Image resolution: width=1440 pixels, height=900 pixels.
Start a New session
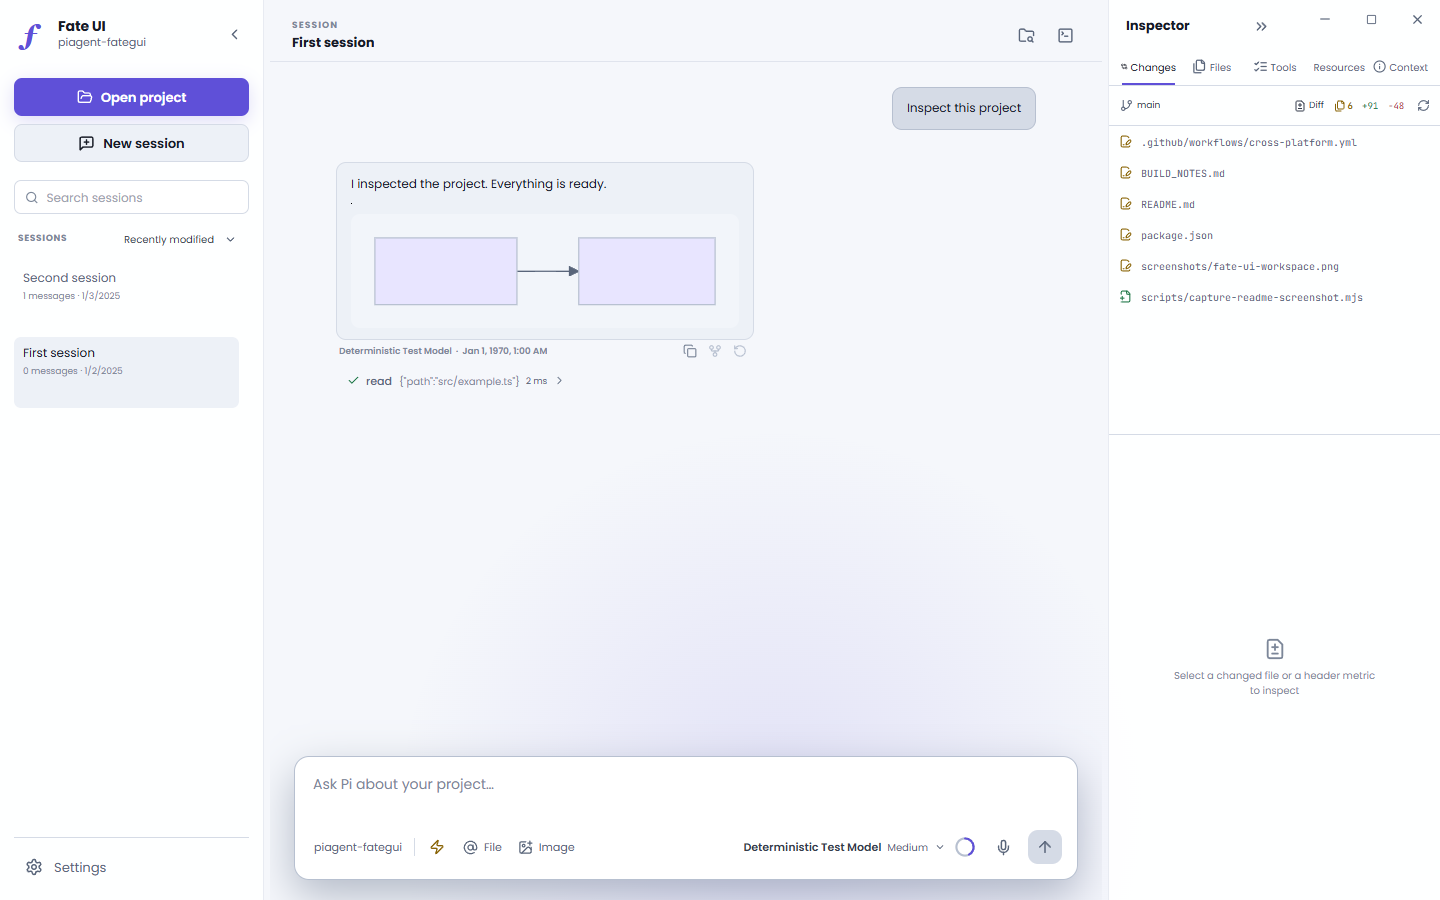[131, 143]
